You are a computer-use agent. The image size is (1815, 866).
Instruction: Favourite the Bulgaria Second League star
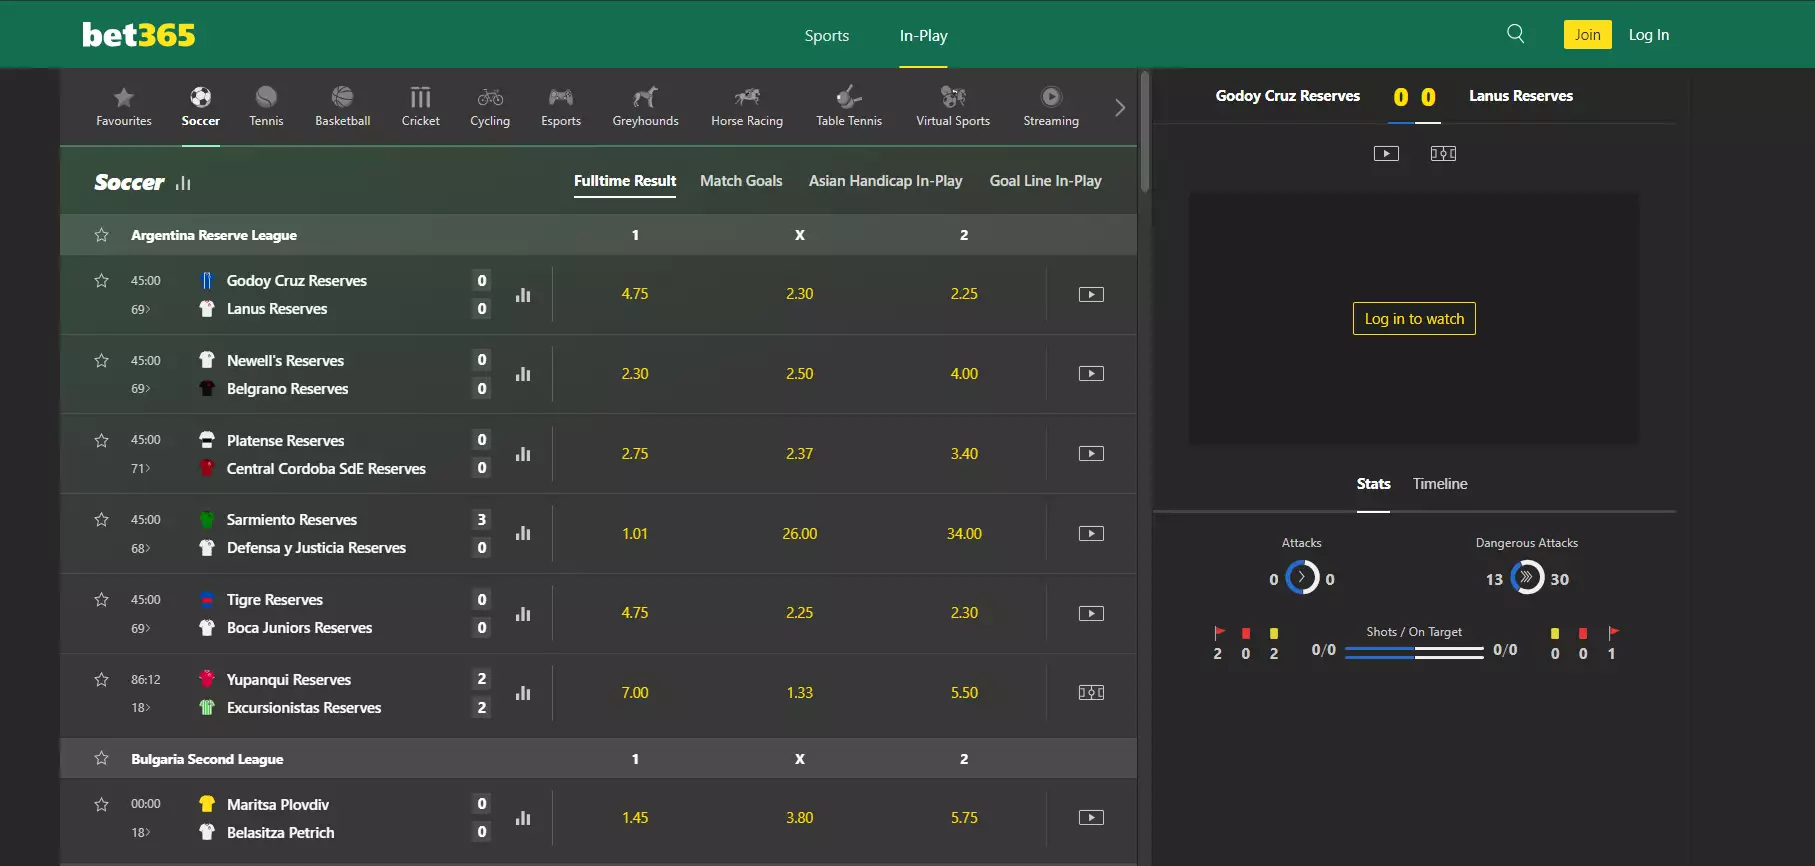101,758
